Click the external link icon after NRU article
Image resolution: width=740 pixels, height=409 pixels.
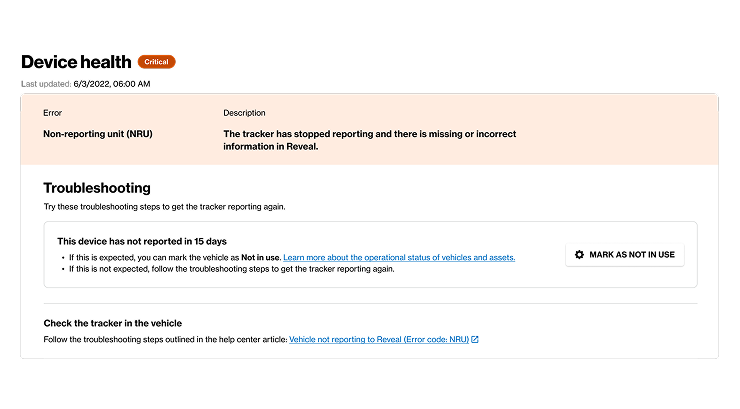pyautogui.click(x=475, y=340)
